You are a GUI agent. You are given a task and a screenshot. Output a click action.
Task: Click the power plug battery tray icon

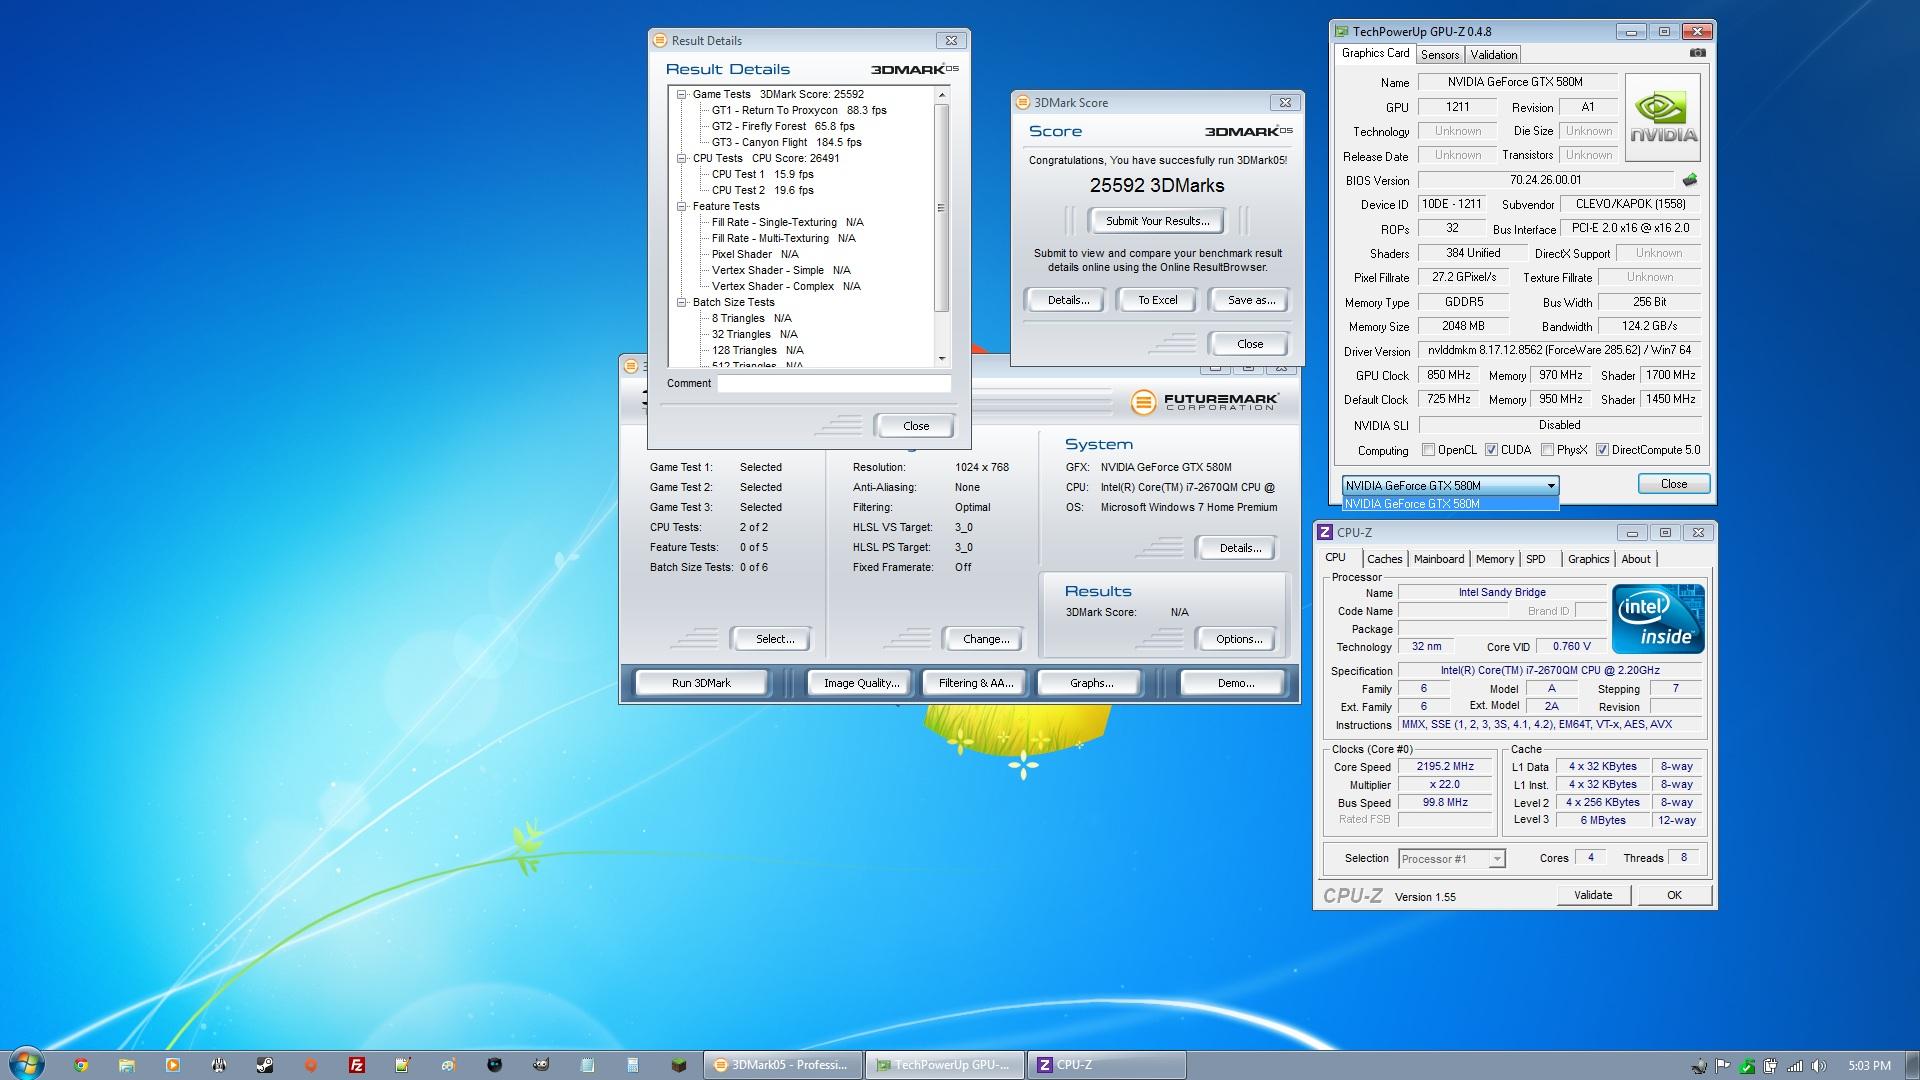(x=1771, y=1066)
